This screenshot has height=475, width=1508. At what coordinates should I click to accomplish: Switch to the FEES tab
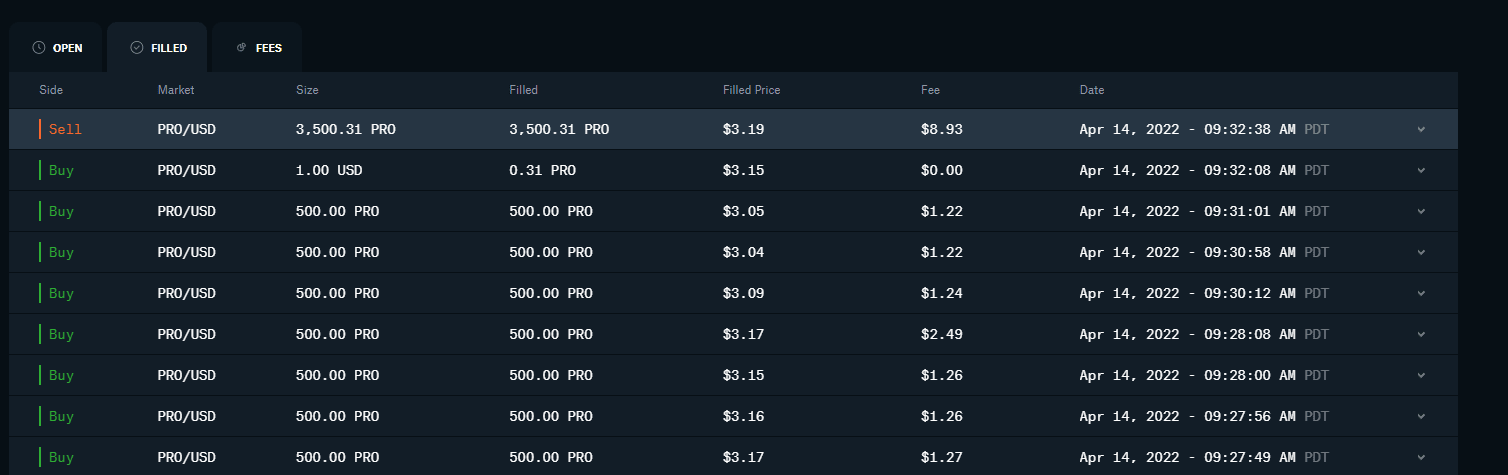tap(258, 48)
